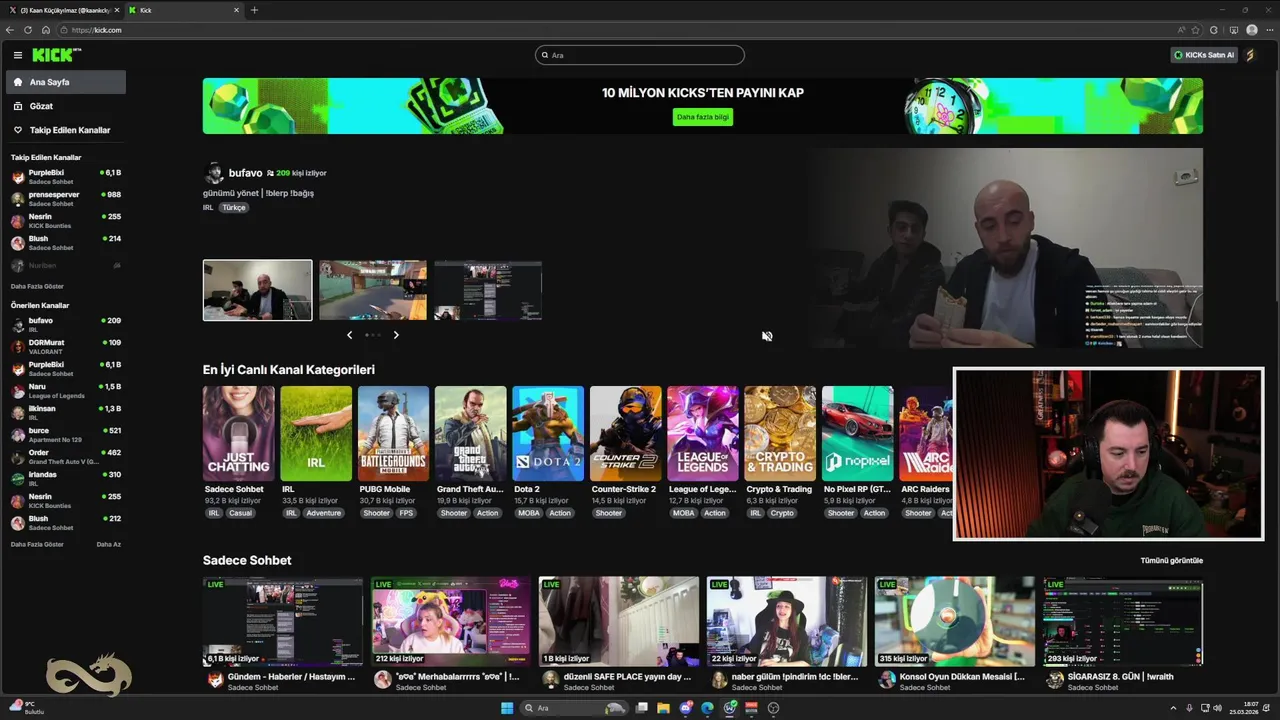Open No Pixel RP category
1280x720 pixels.
coord(857,434)
